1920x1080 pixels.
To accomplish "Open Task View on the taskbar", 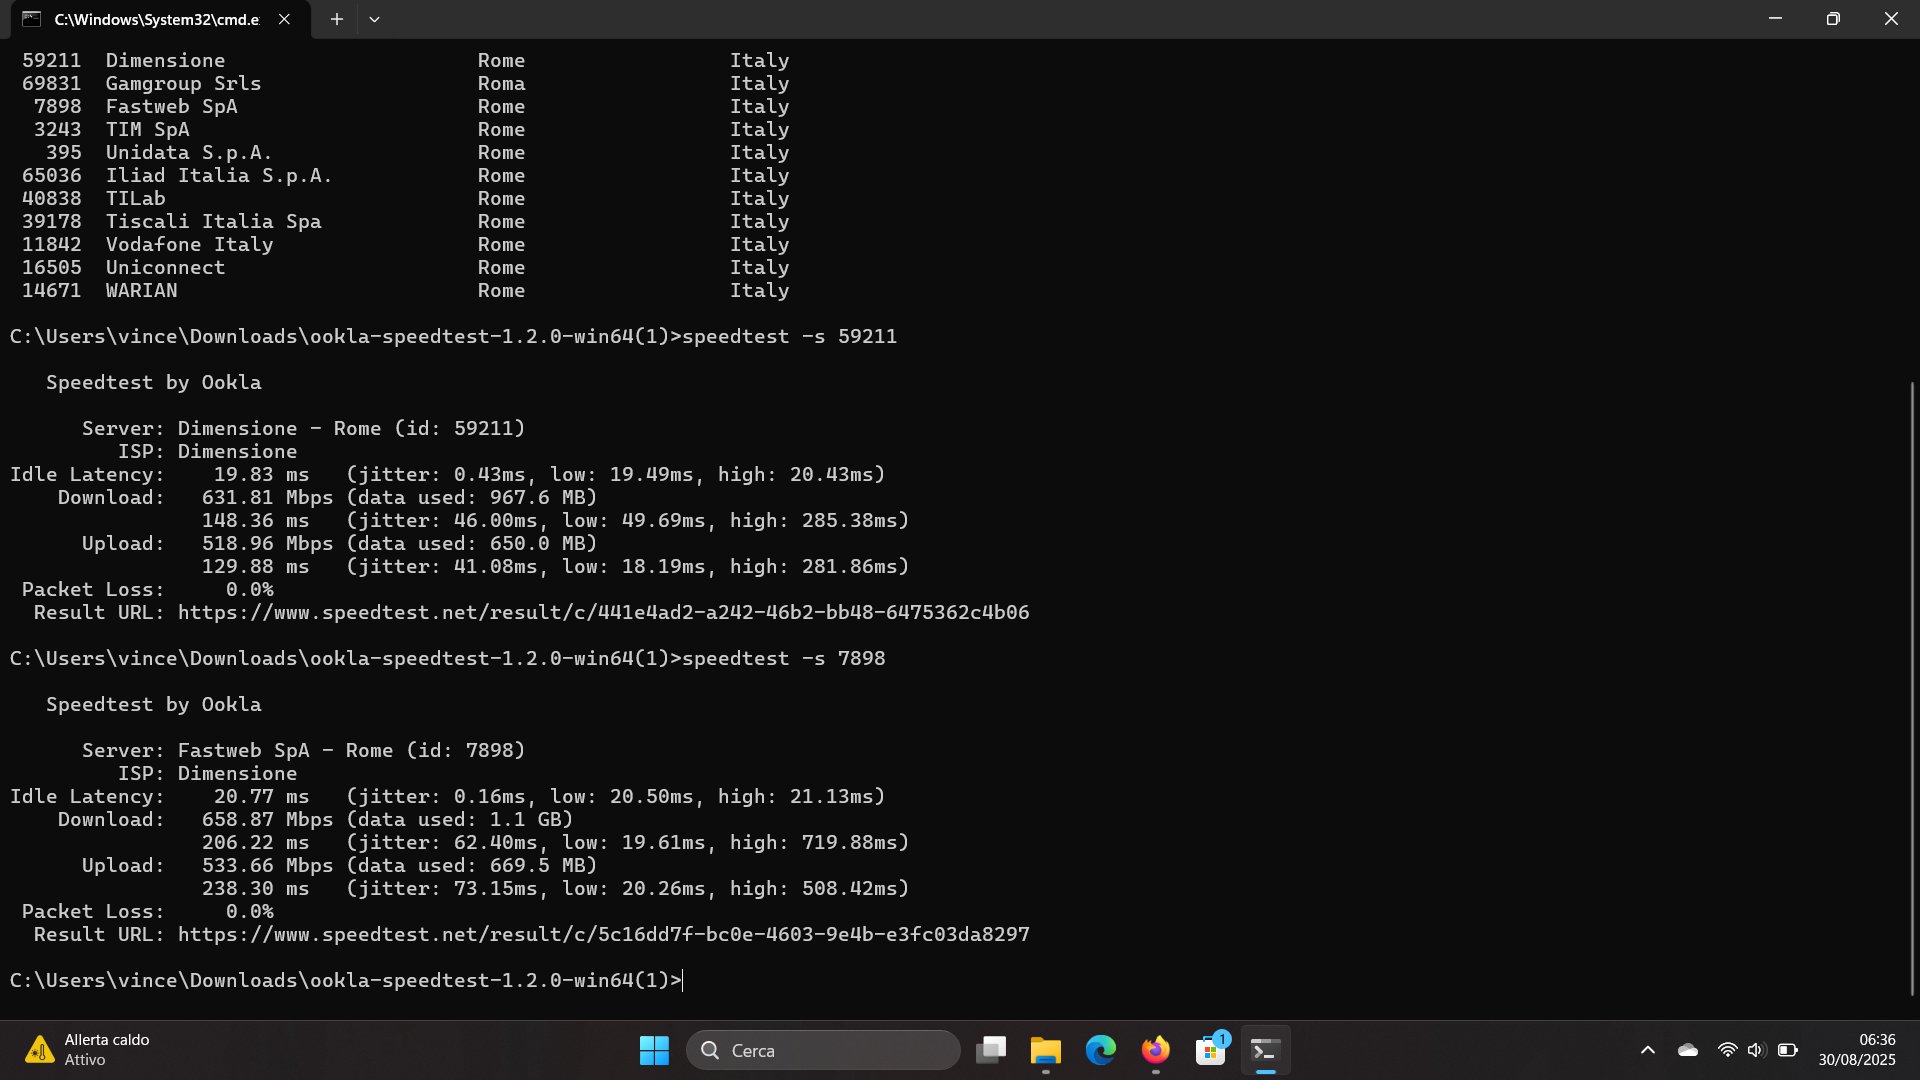I will coord(991,1050).
